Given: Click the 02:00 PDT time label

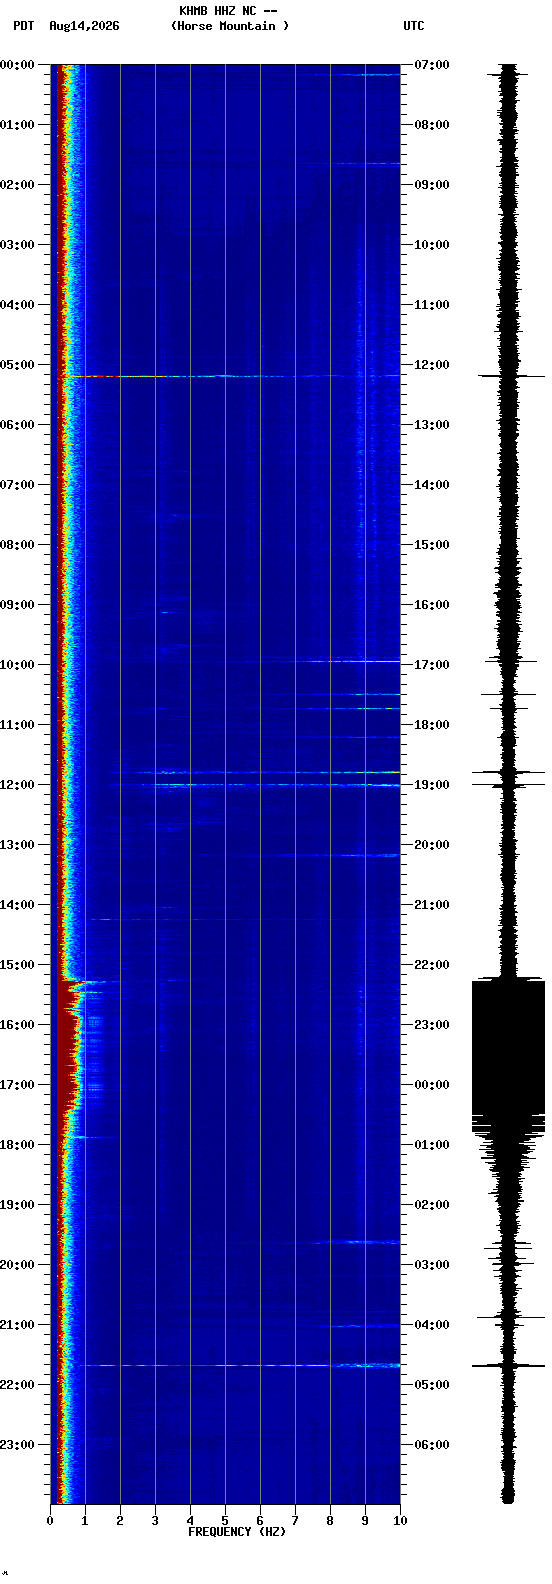Looking at the screenshot, I should tap(18, 185).
